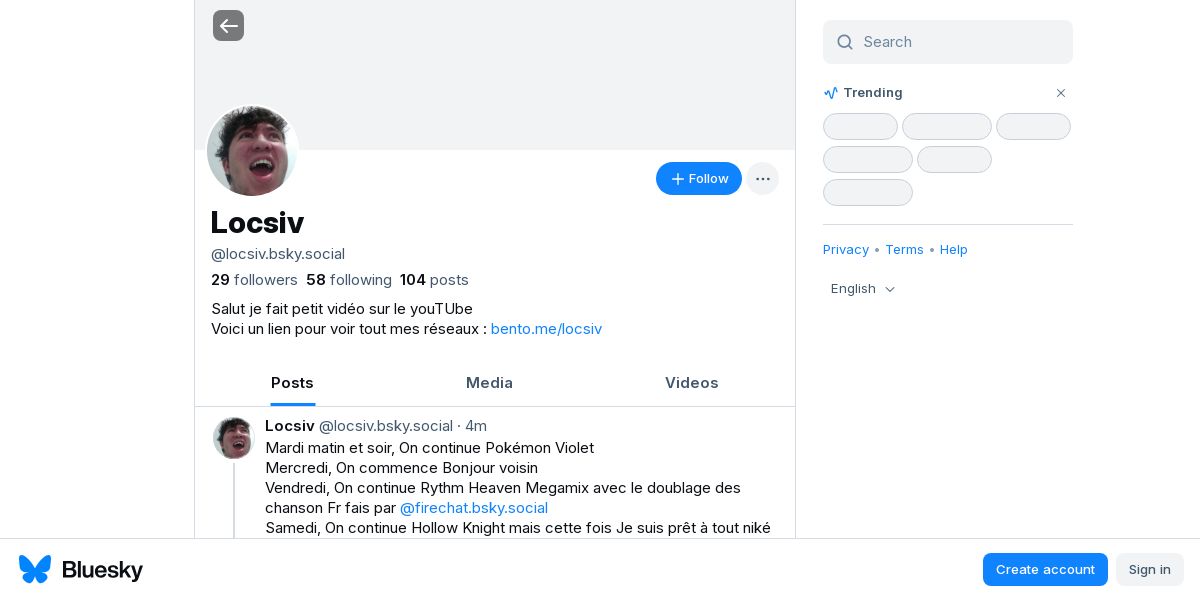Open the Terms link
This screenshot has height=600, width=1200.
(904, 250)
